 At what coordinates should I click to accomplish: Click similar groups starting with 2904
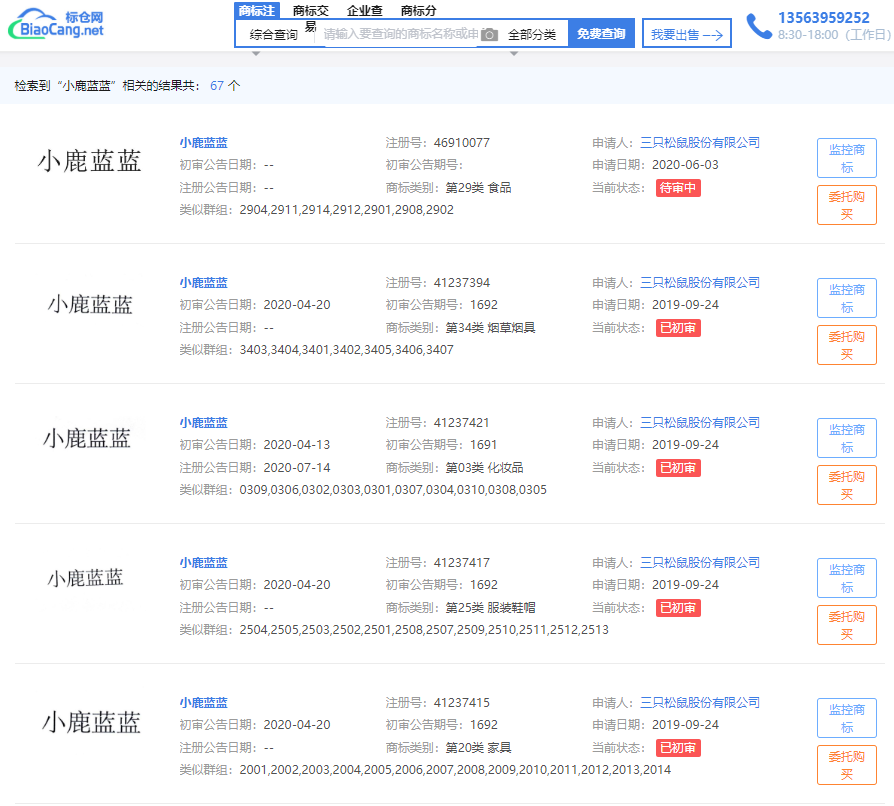pos(347,210)
